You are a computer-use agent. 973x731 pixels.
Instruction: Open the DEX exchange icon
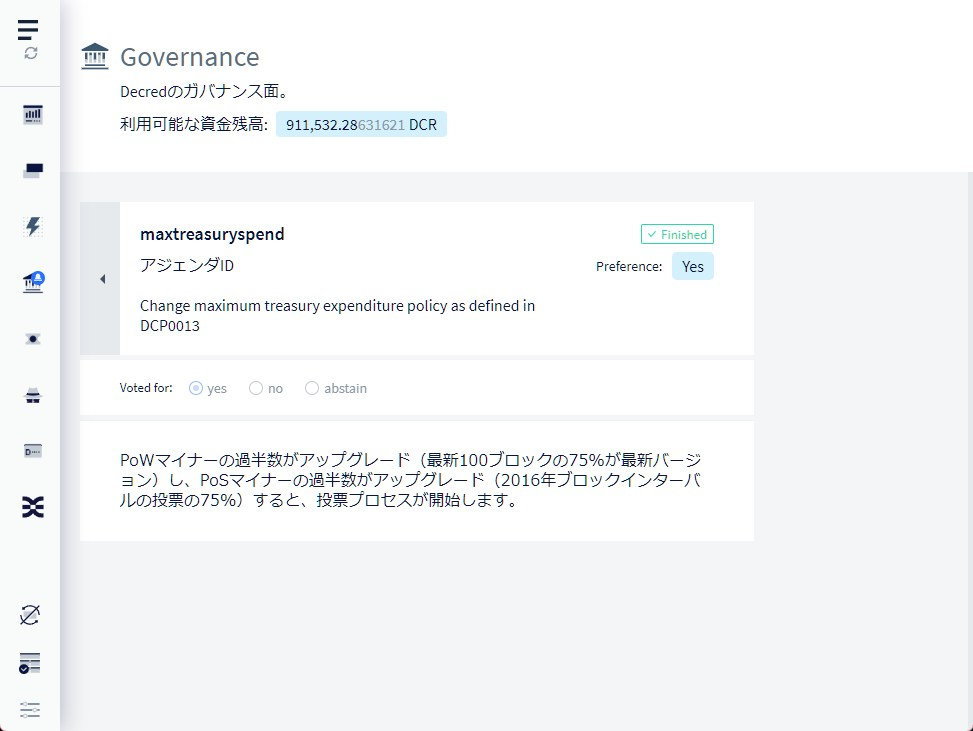(x=33, y=508)
